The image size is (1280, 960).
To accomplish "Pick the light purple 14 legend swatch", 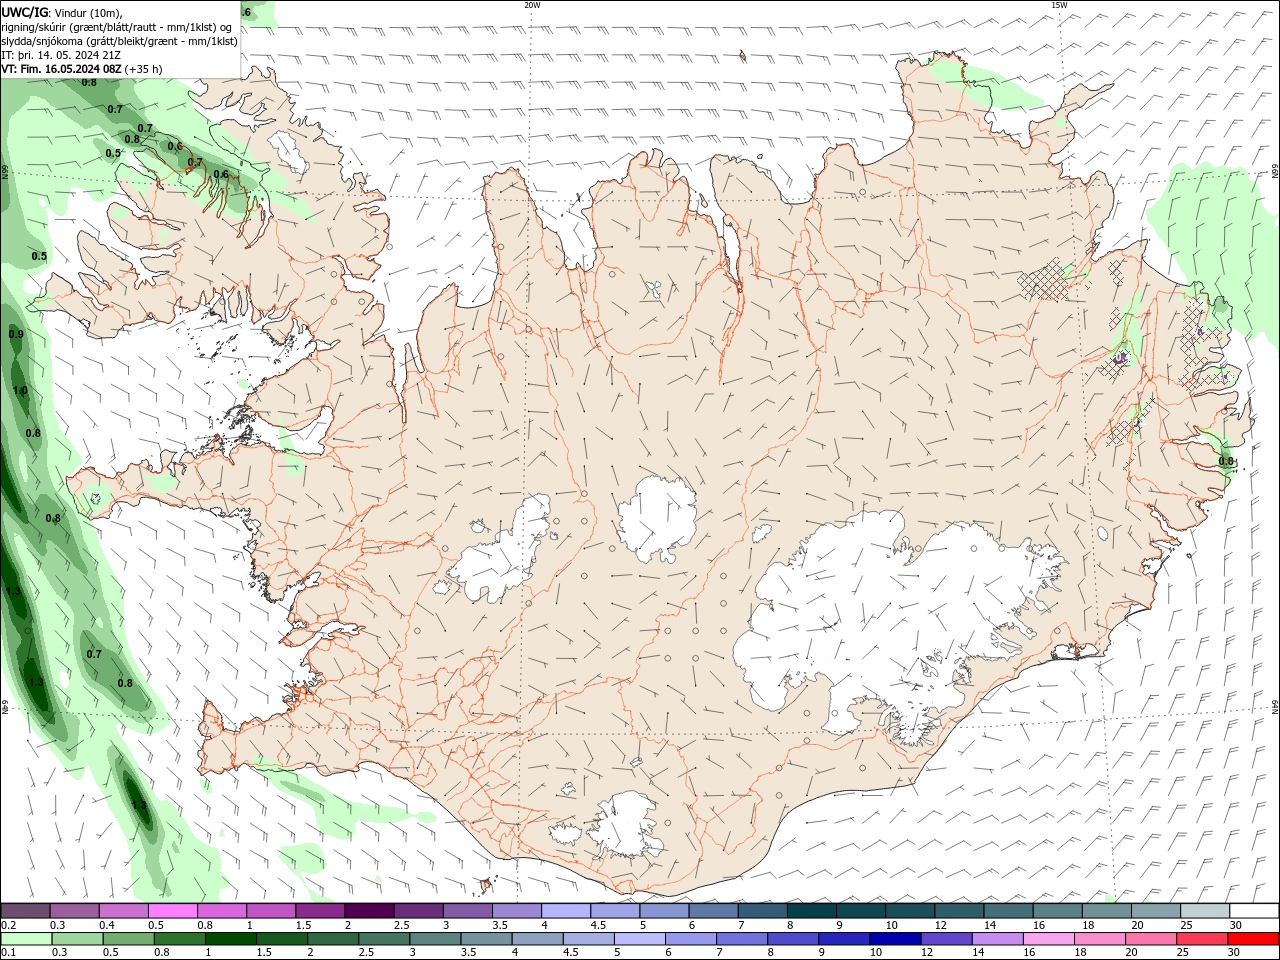I will pyautogui.click(x=998, y=939).
